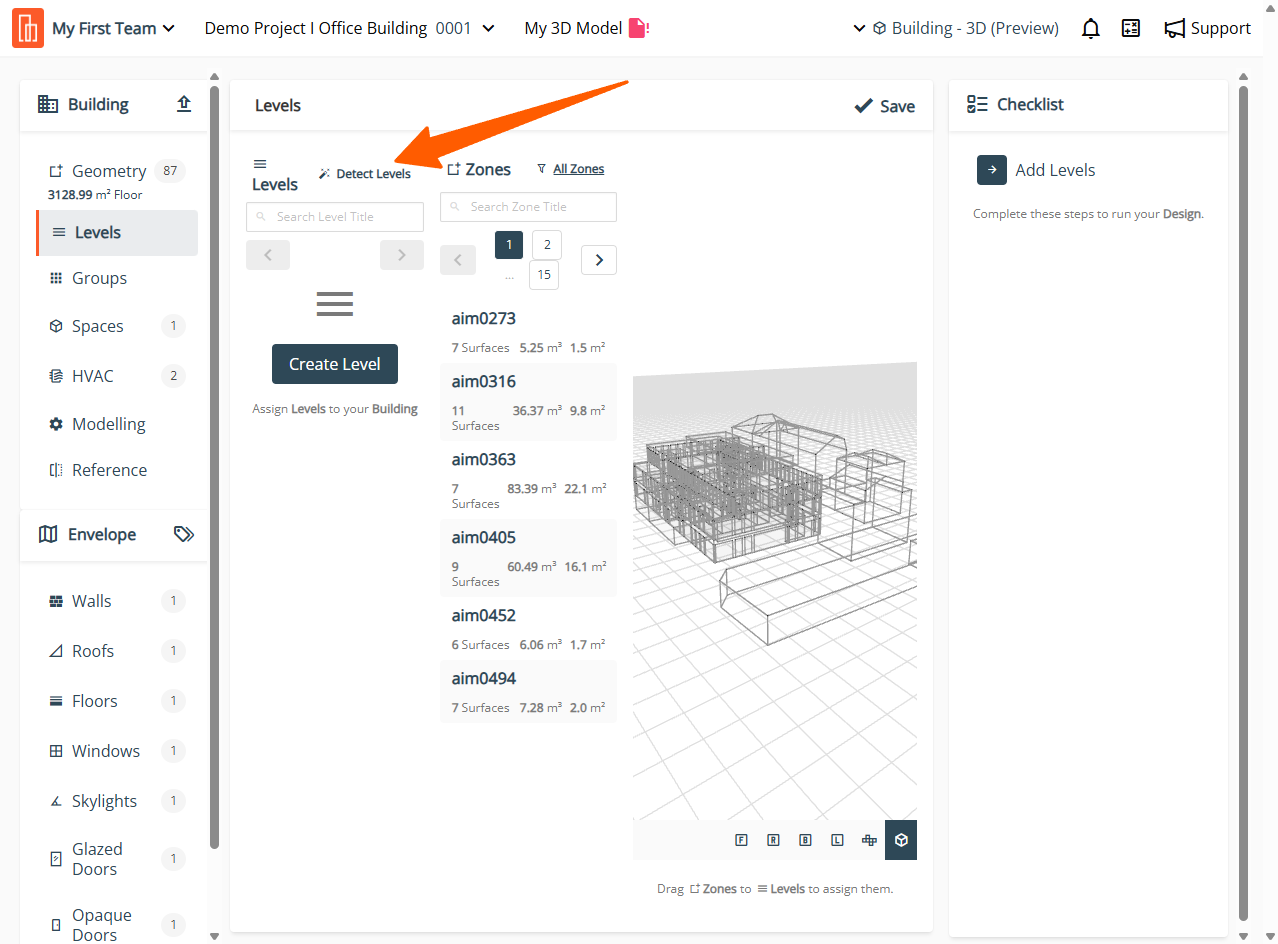
Task: Go to HVAC in the sidebar
Action: [x=93, y=376]
